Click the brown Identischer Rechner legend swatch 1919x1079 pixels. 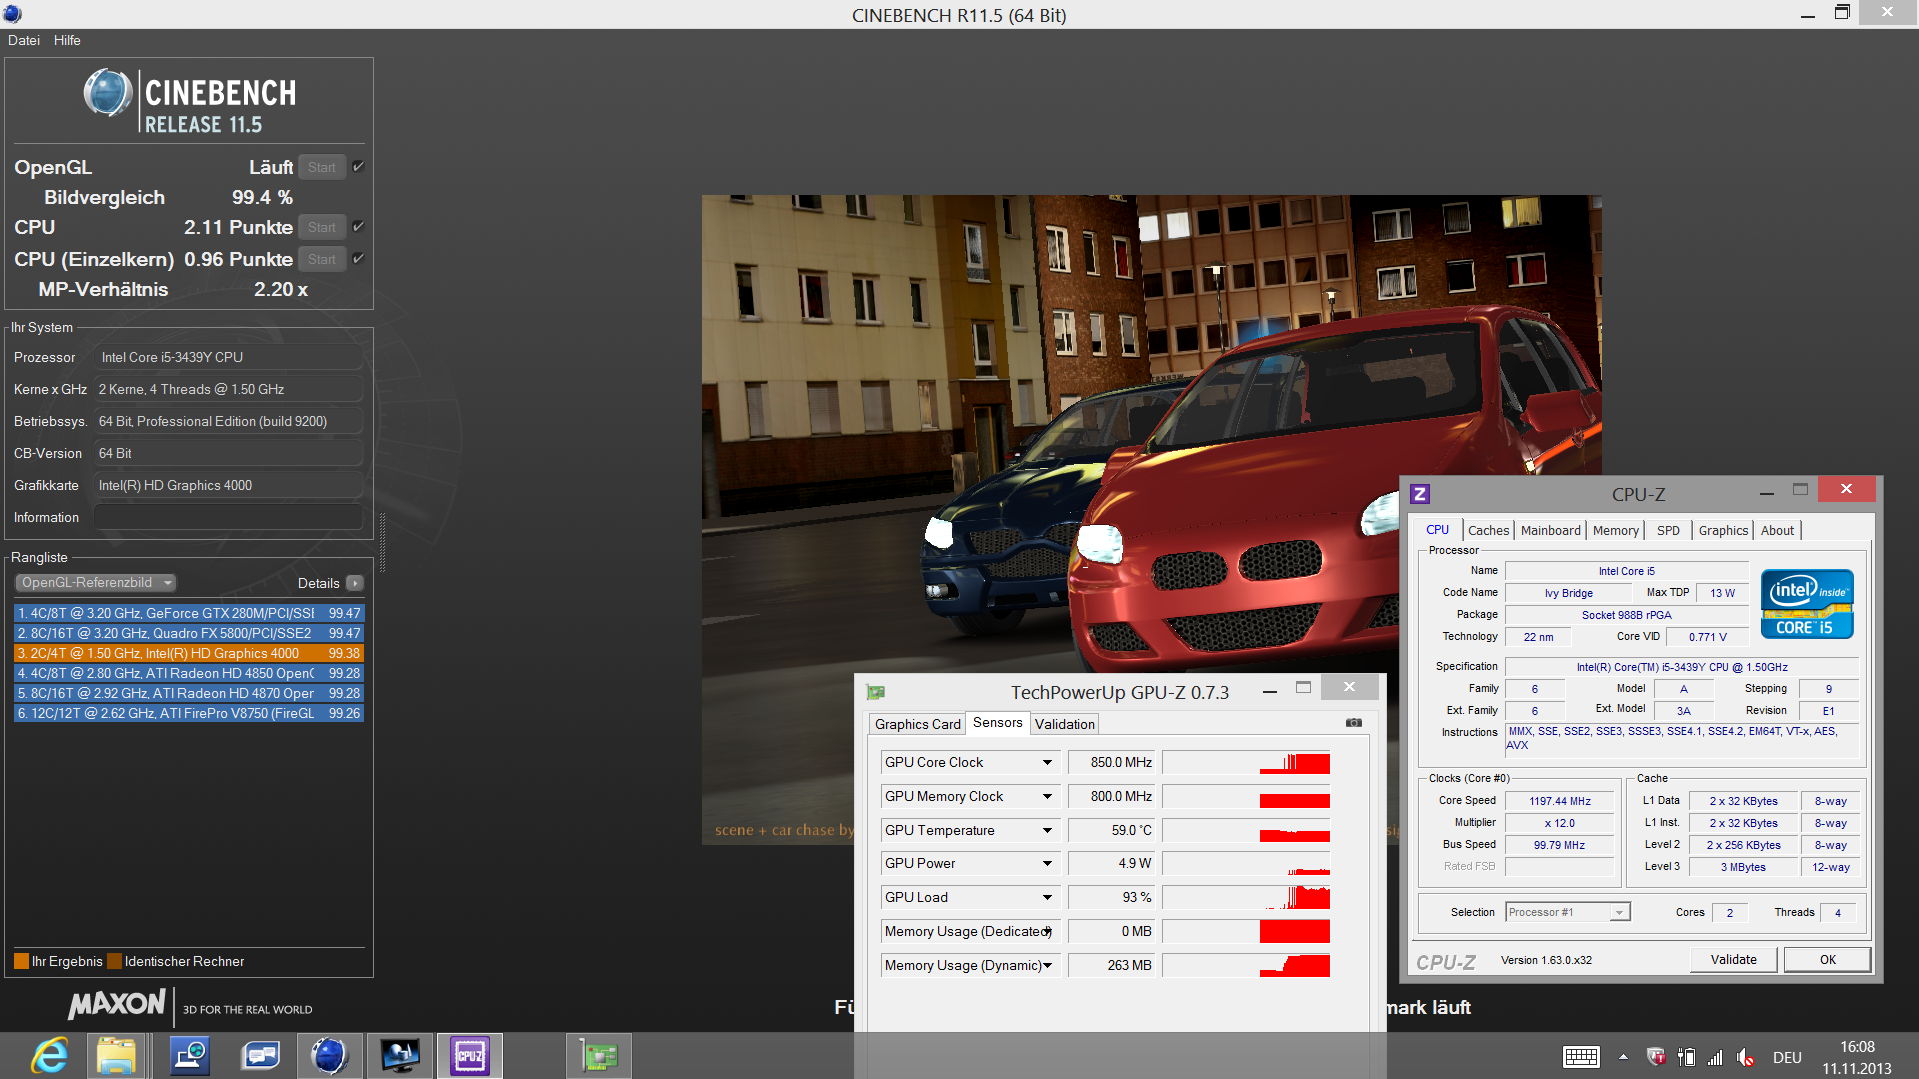pos(114,961)
